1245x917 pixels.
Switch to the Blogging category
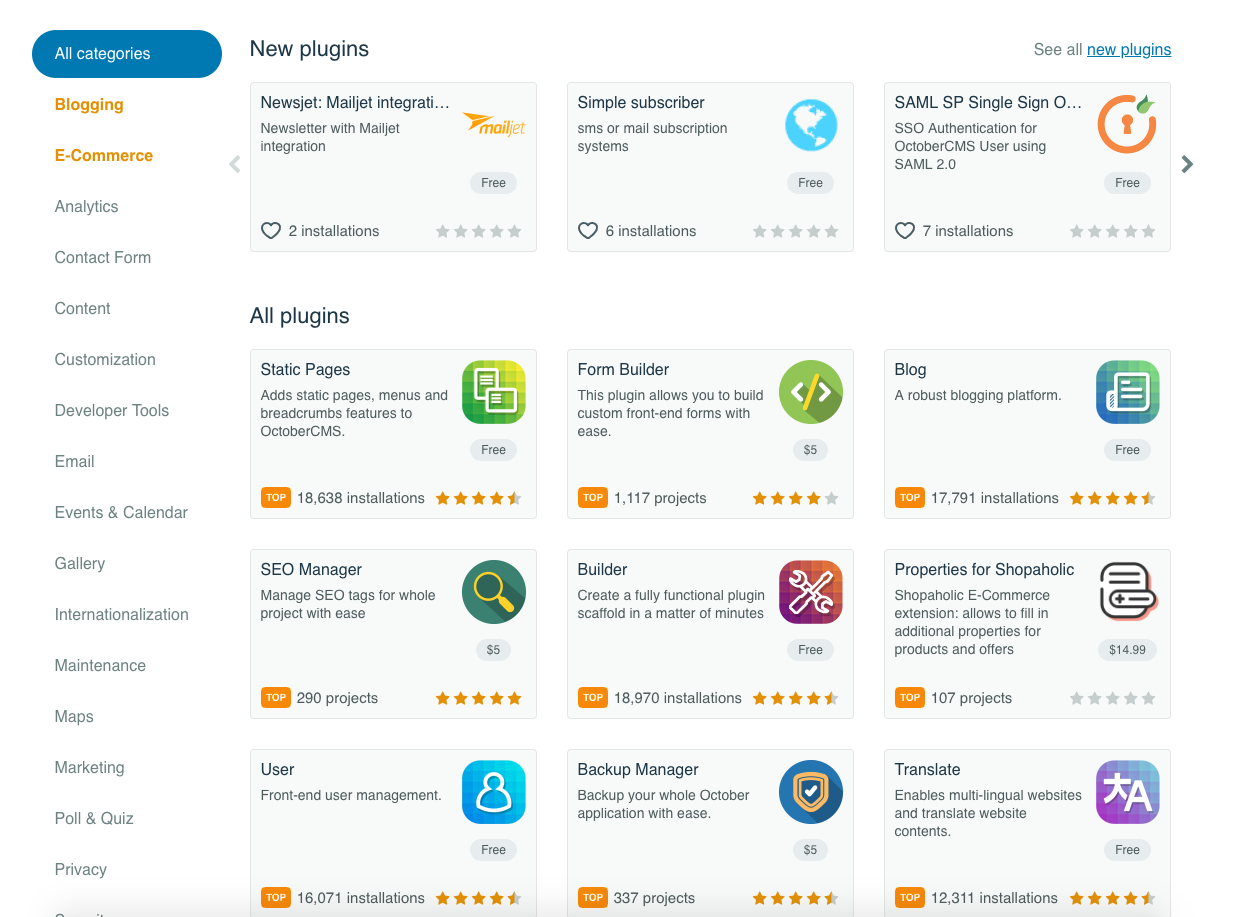88,104
